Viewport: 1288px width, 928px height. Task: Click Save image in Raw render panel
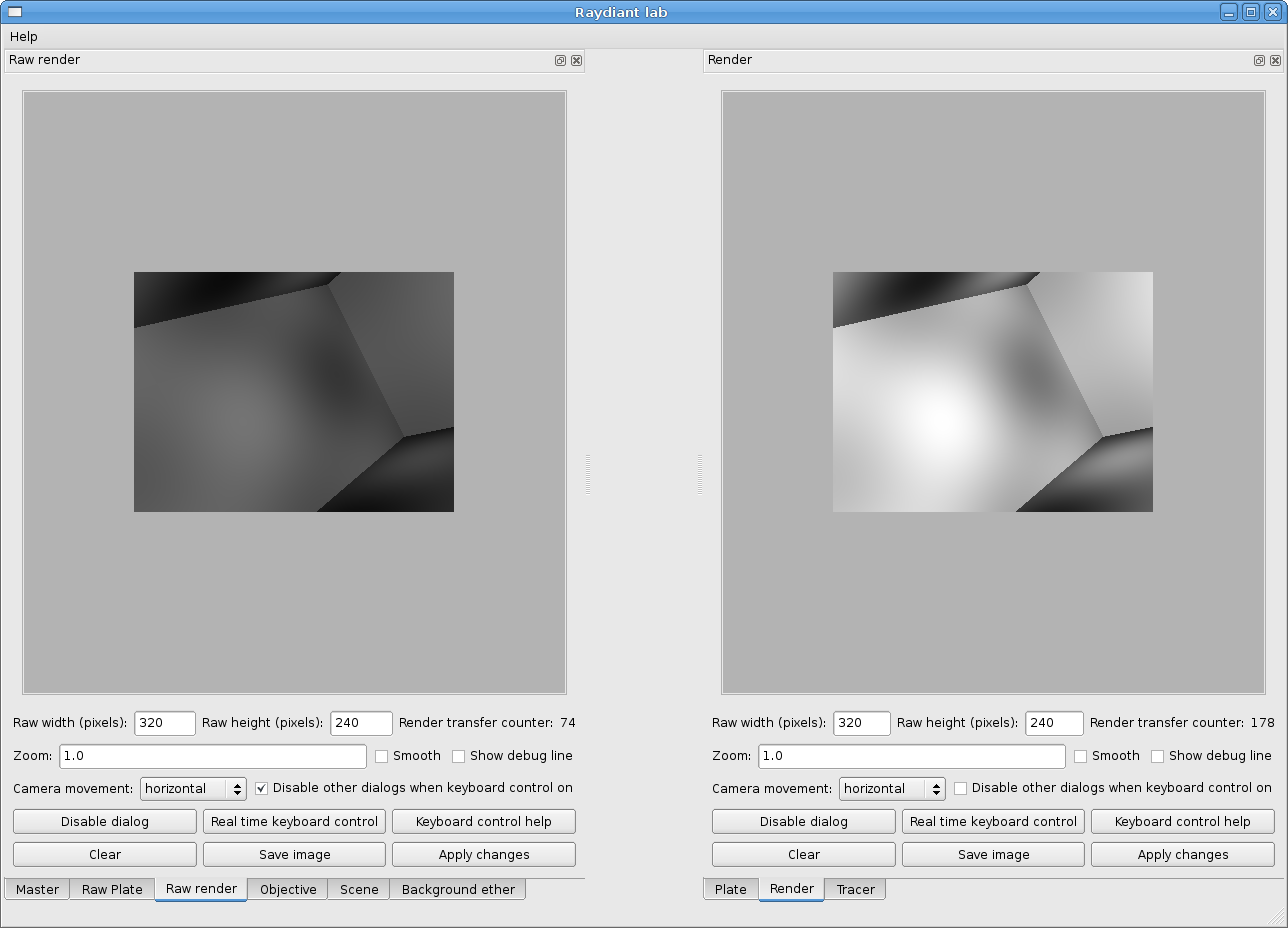[x=294, y=855]
